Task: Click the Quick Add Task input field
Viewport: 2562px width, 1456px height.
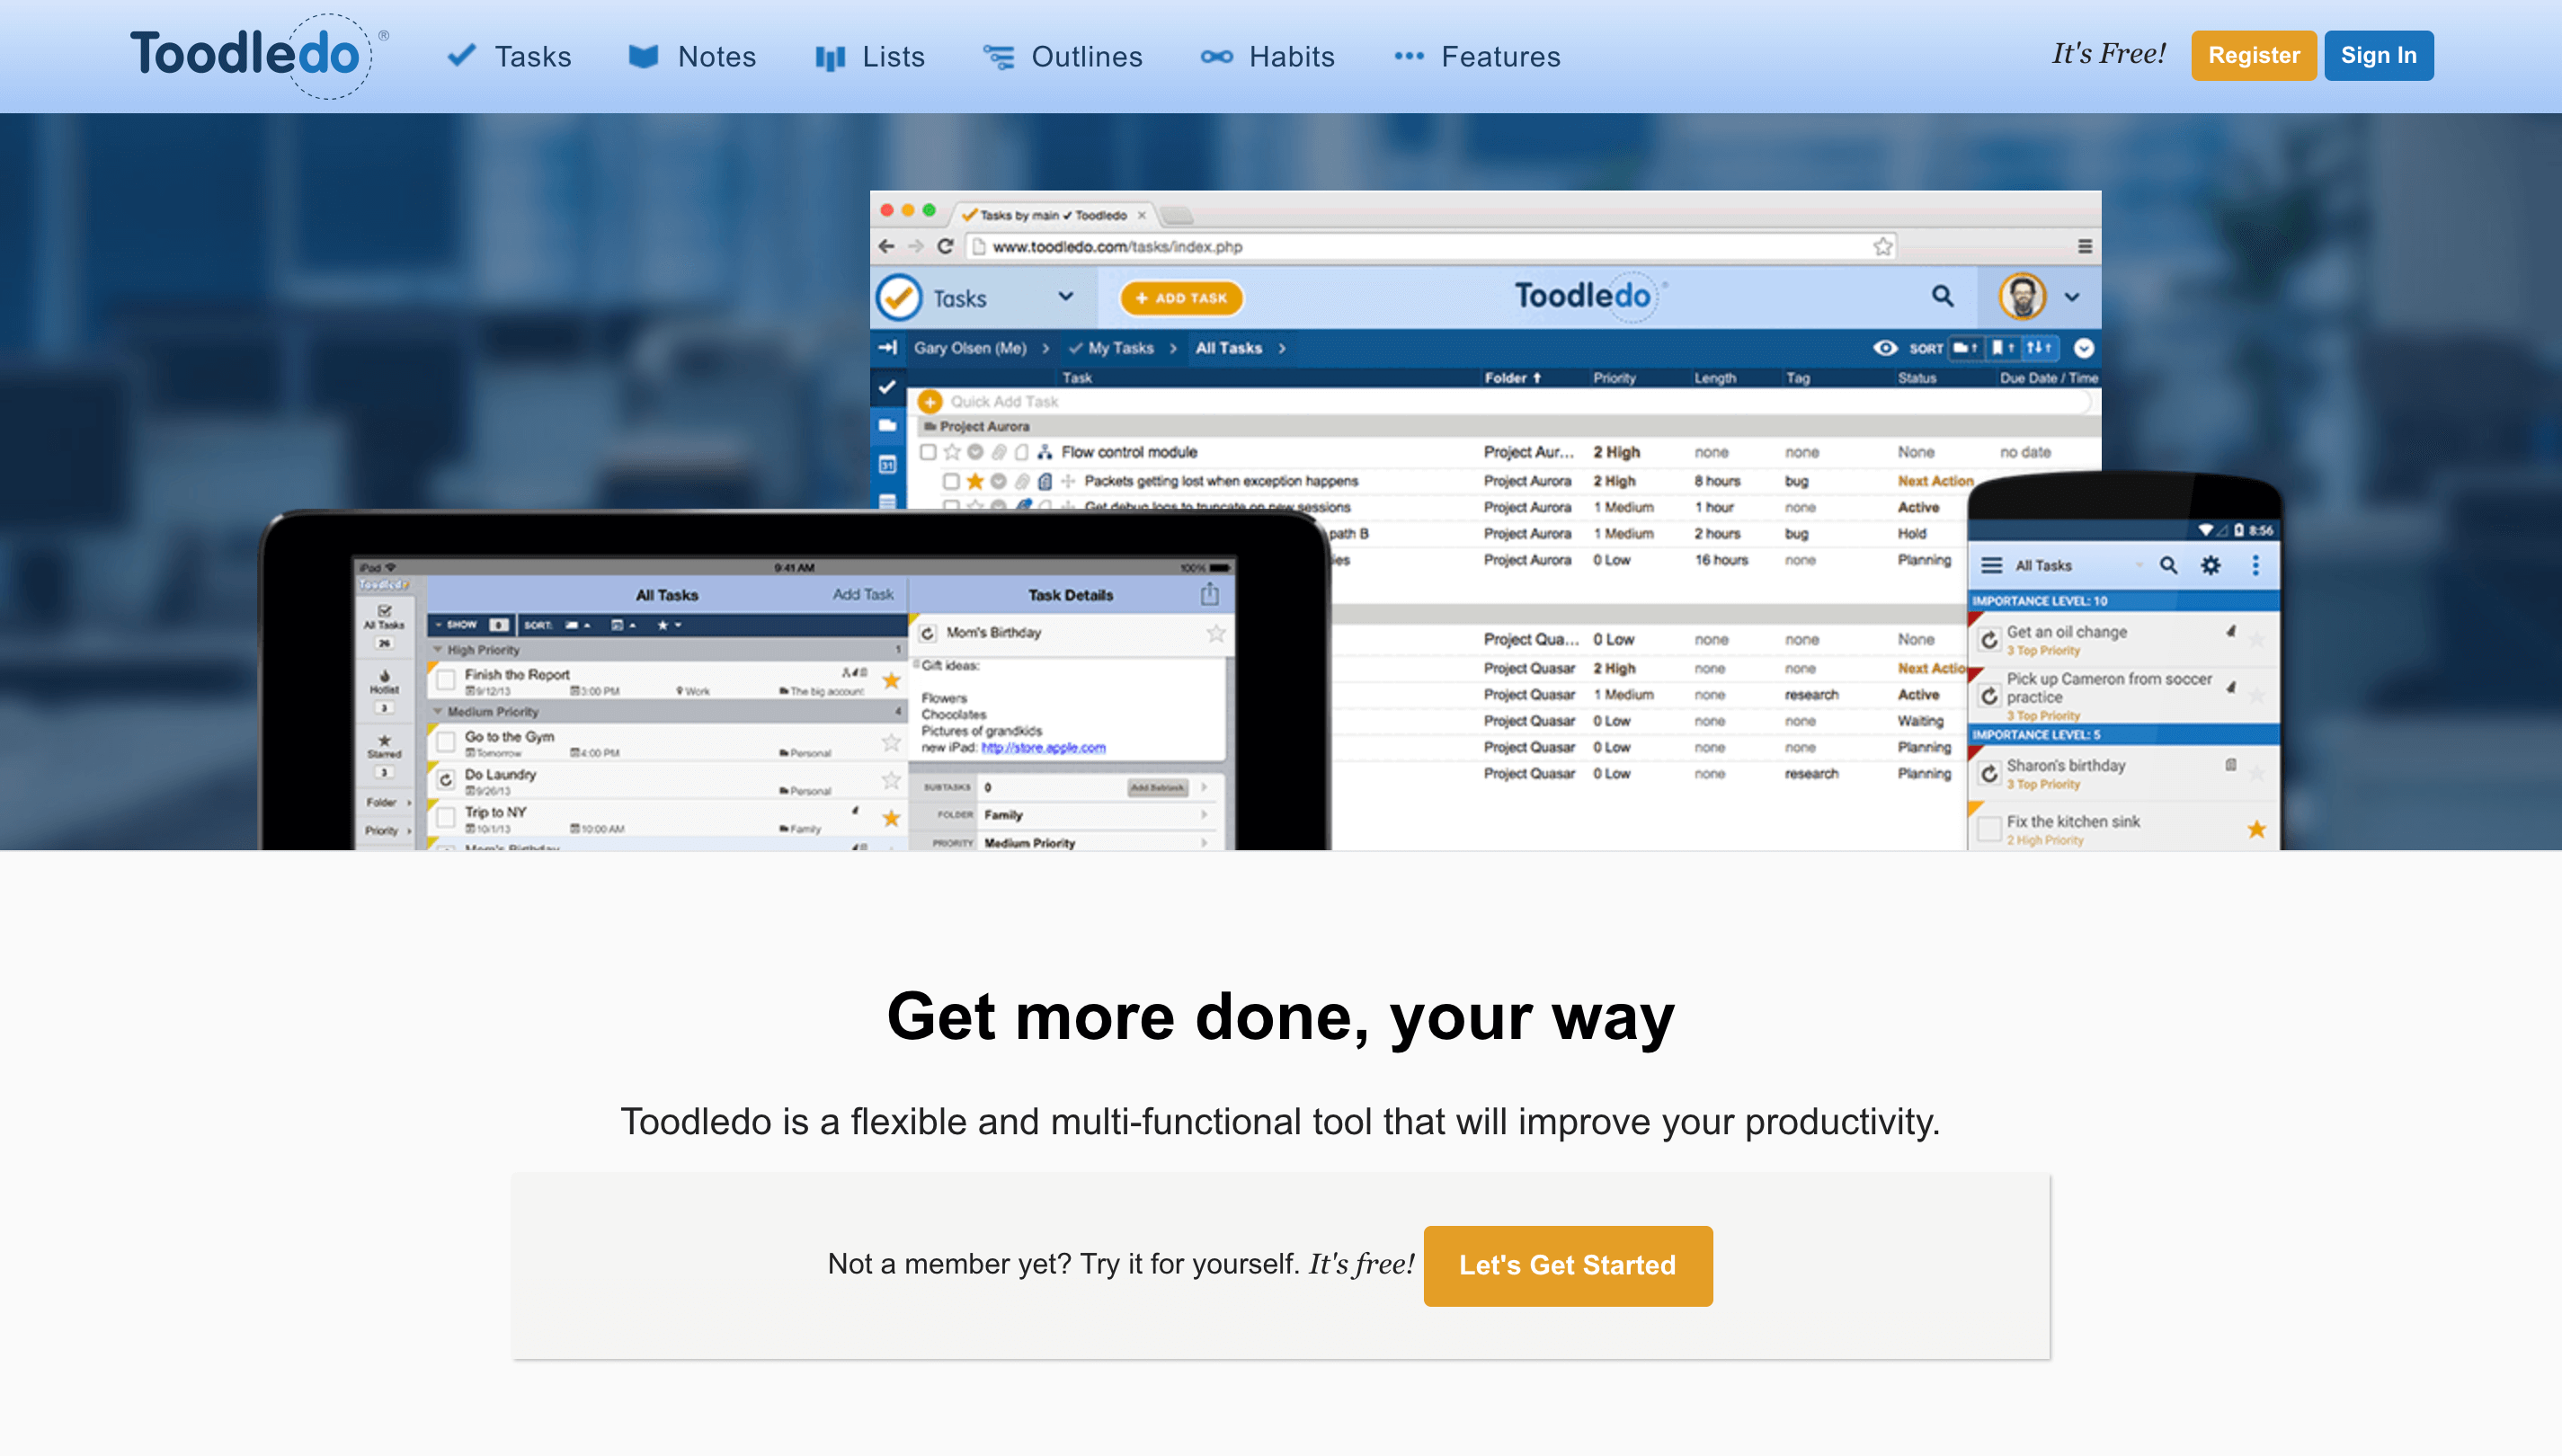Action: tap(1505, 401)
